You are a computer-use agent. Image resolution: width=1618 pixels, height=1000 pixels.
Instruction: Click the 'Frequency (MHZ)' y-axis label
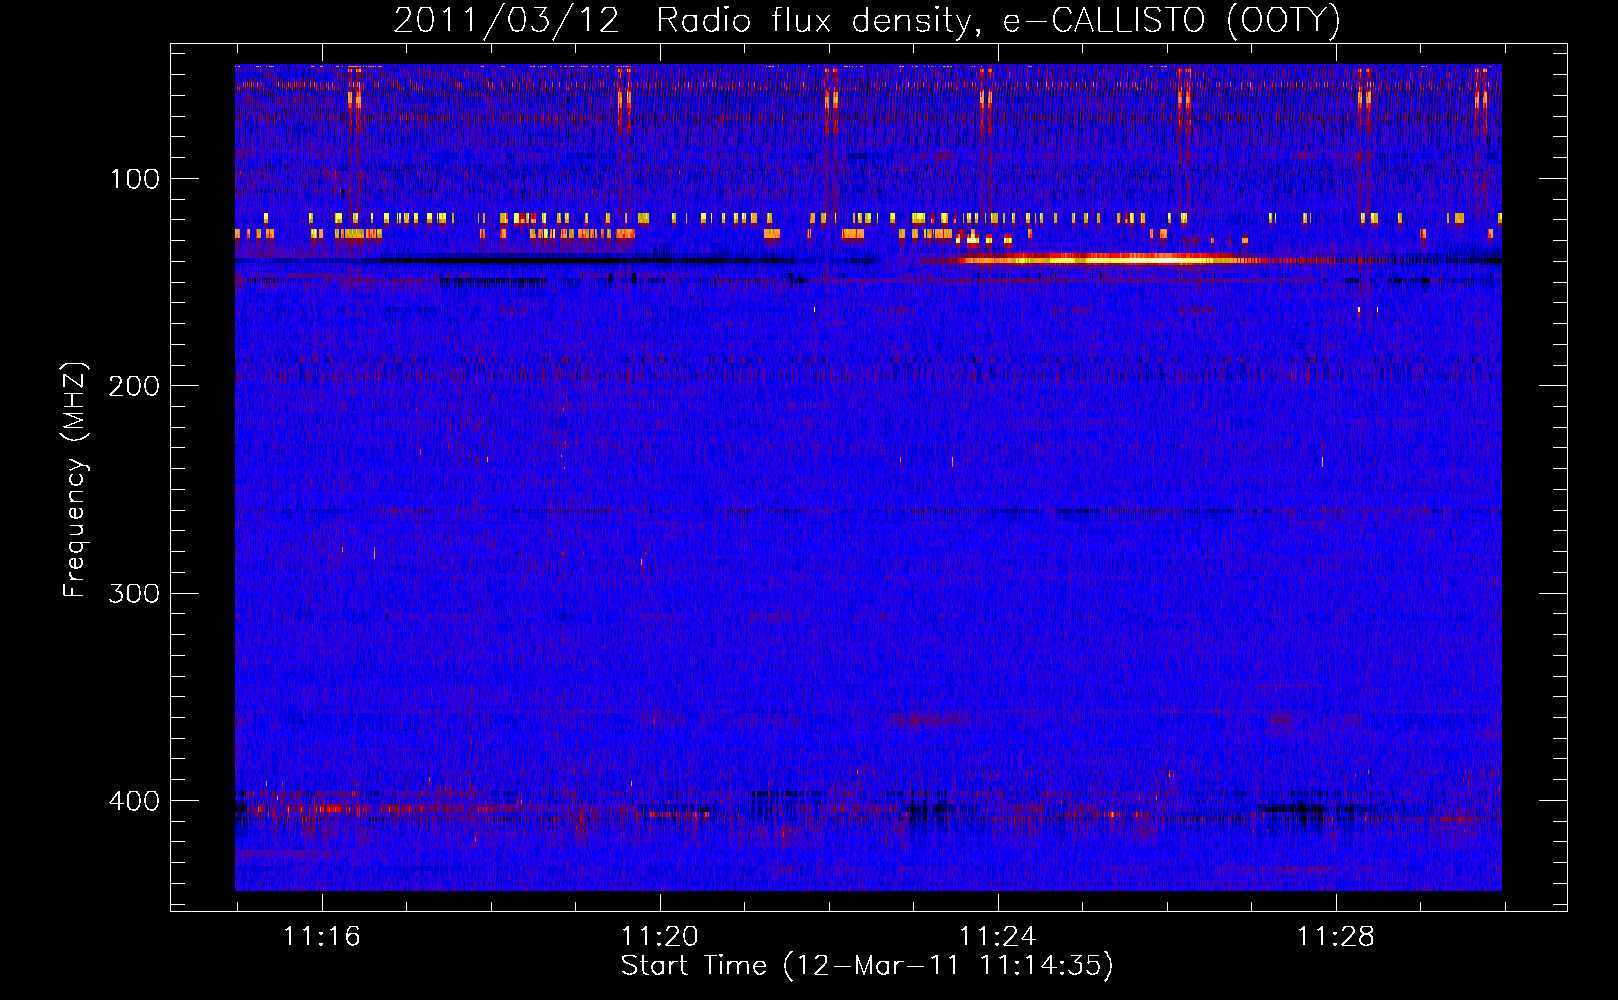click(x=75, y=479)
